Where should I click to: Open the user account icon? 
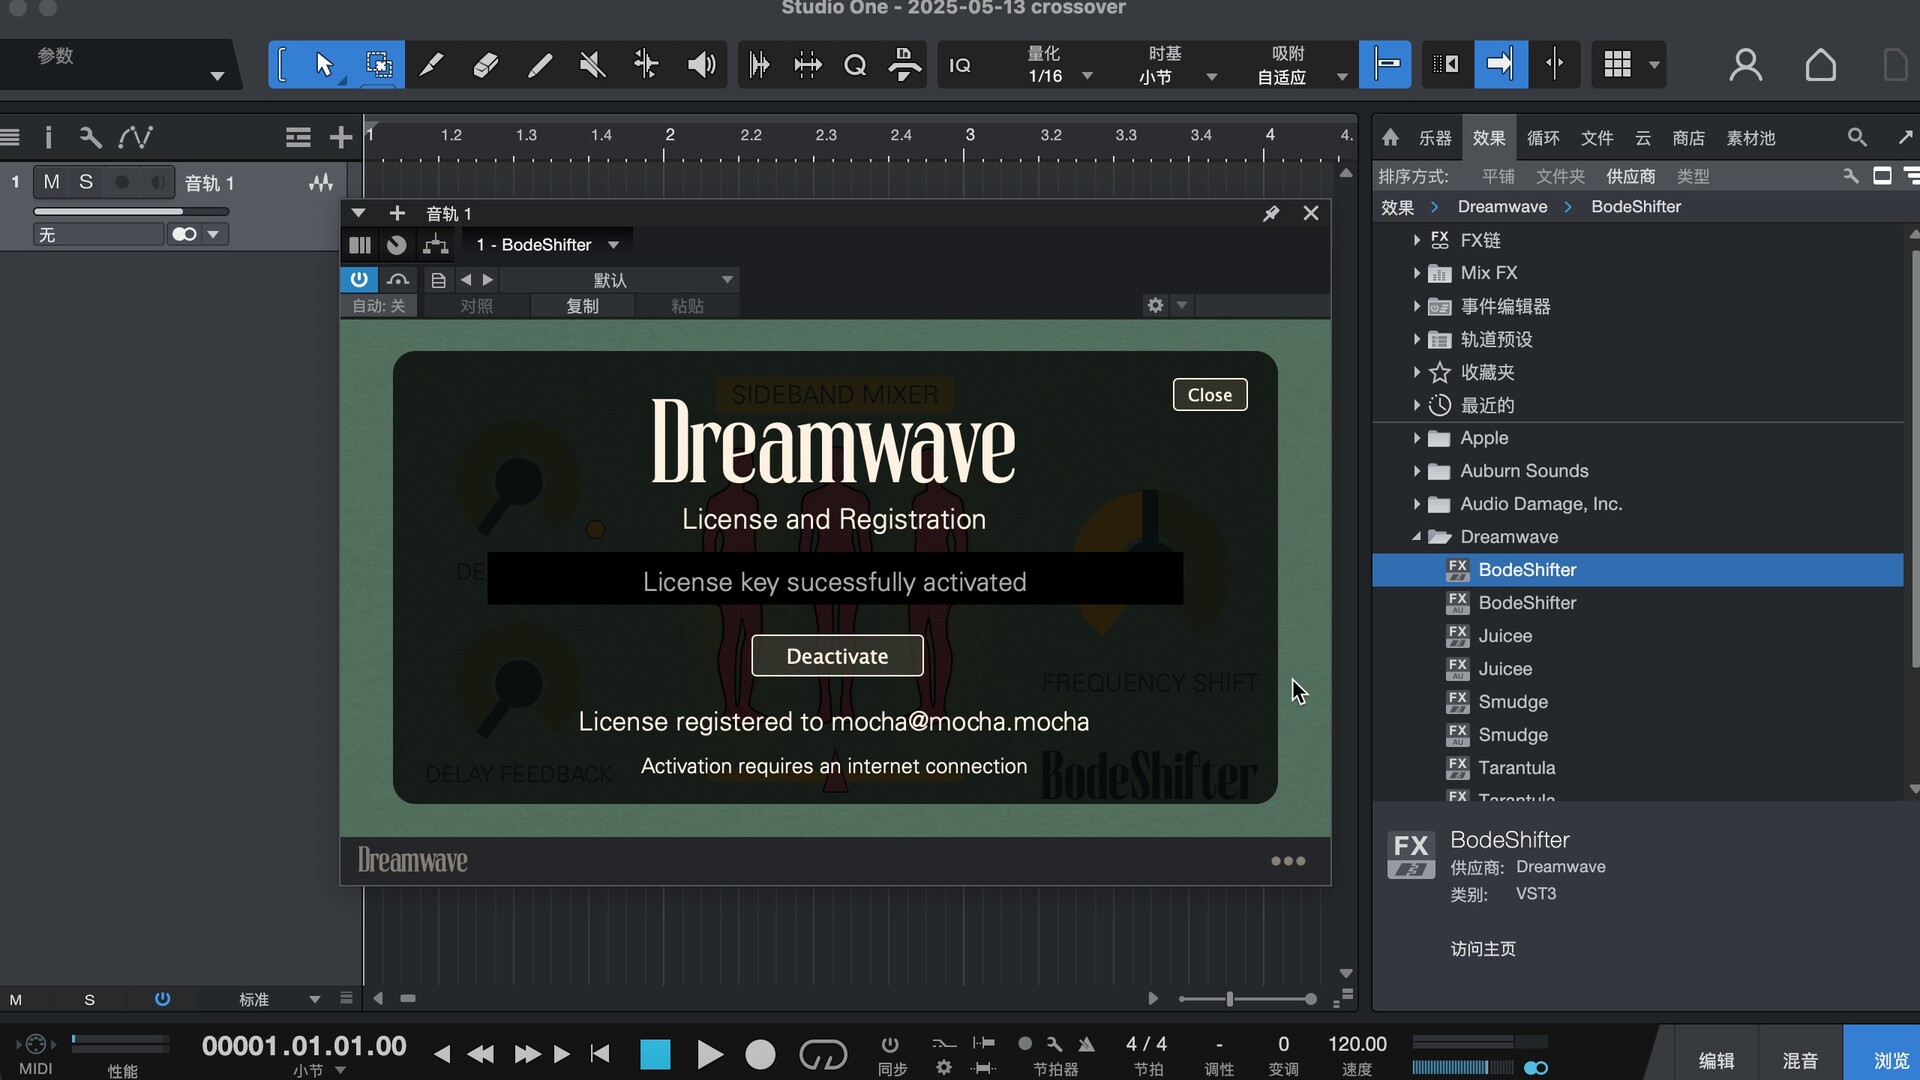pos(1746,65)
